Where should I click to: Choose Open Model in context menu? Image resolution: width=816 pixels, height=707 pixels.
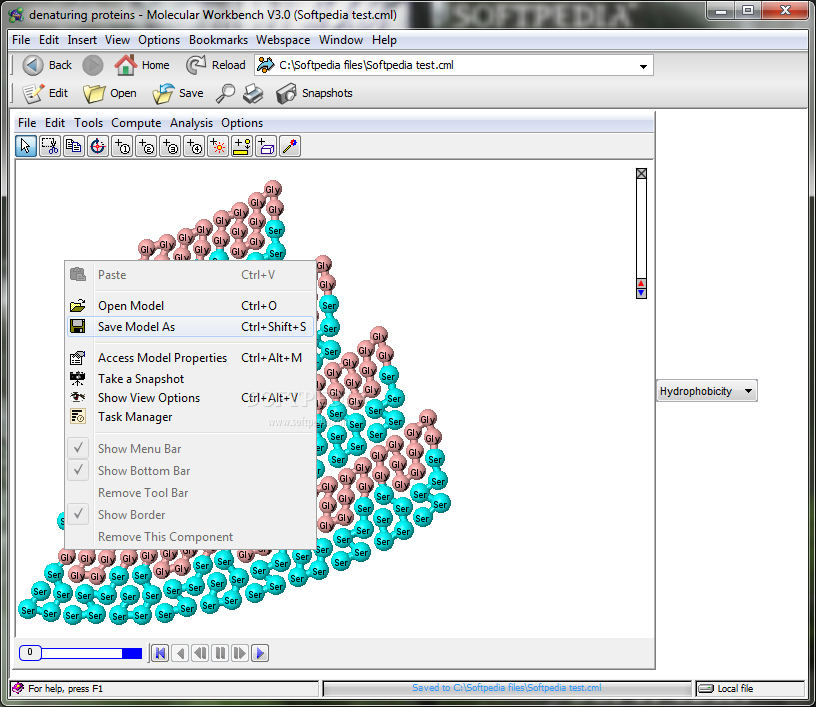pos(190,306)
